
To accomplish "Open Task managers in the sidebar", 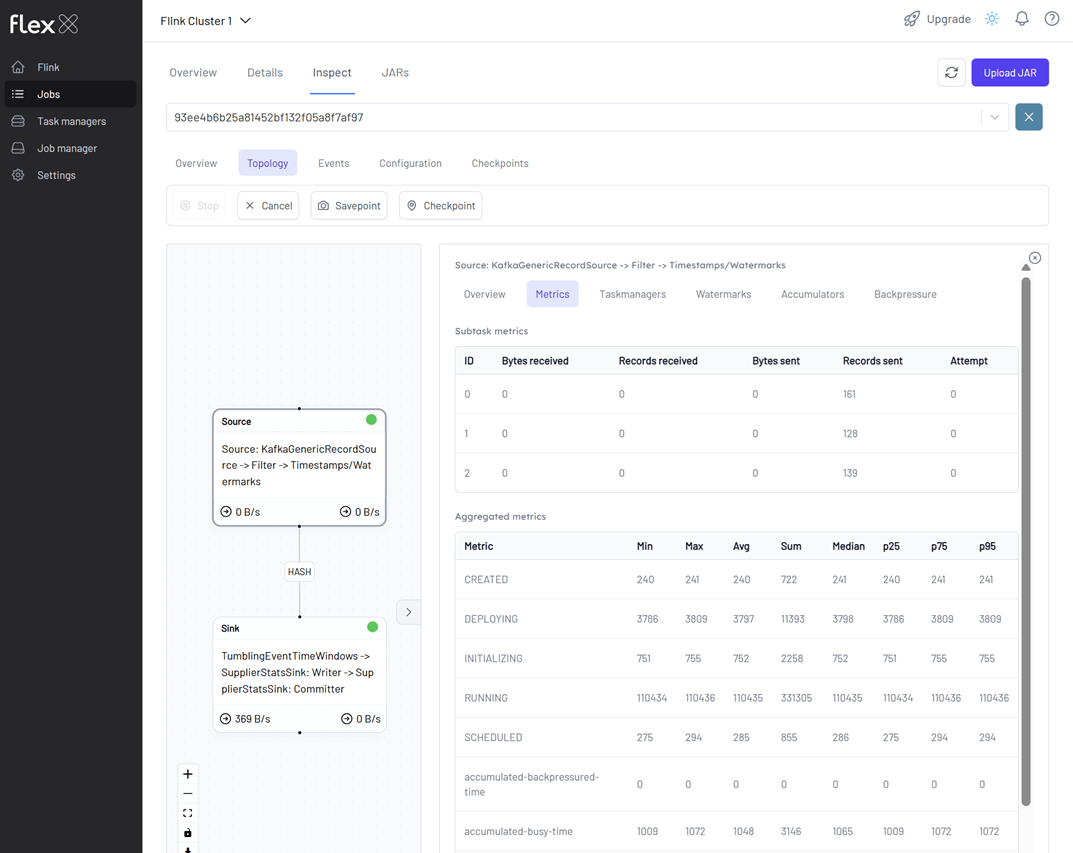I will [x=71, y=121].
